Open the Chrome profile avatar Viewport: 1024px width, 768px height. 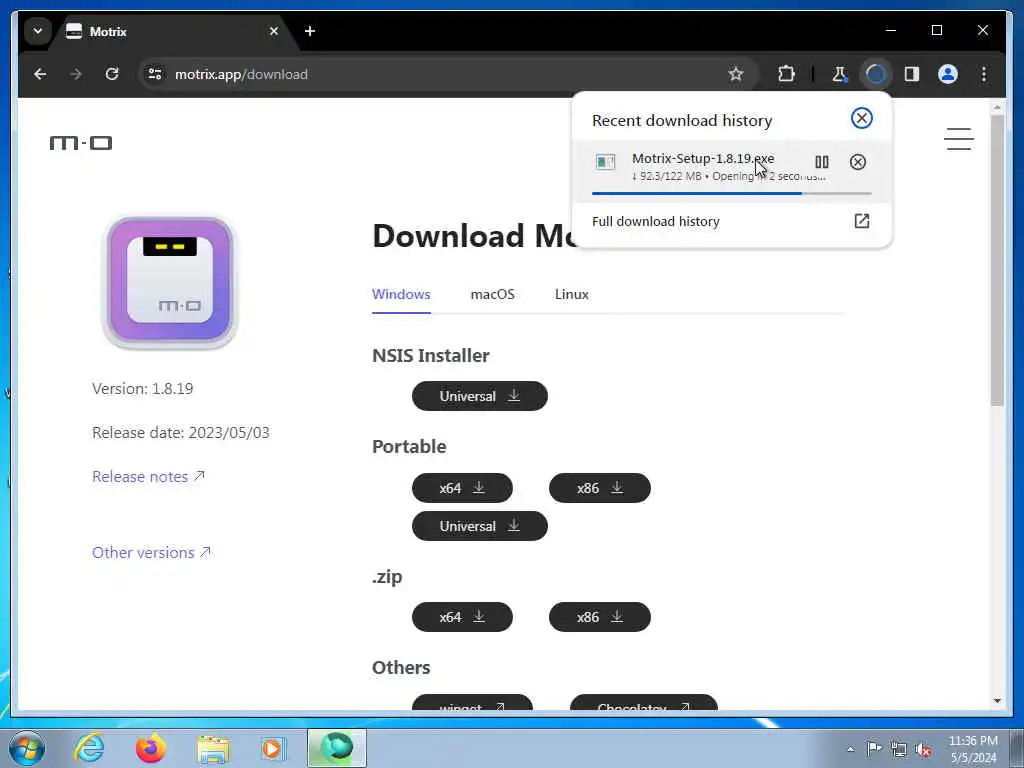[948, 74]
